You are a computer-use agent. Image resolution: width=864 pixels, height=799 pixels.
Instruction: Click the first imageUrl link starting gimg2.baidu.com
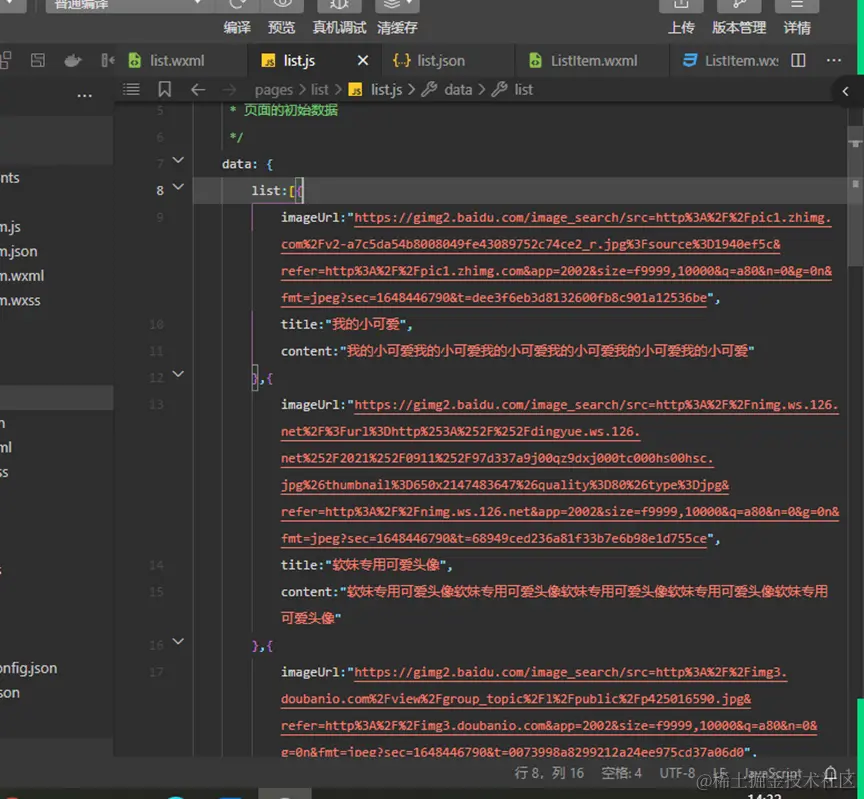point(592,218)
